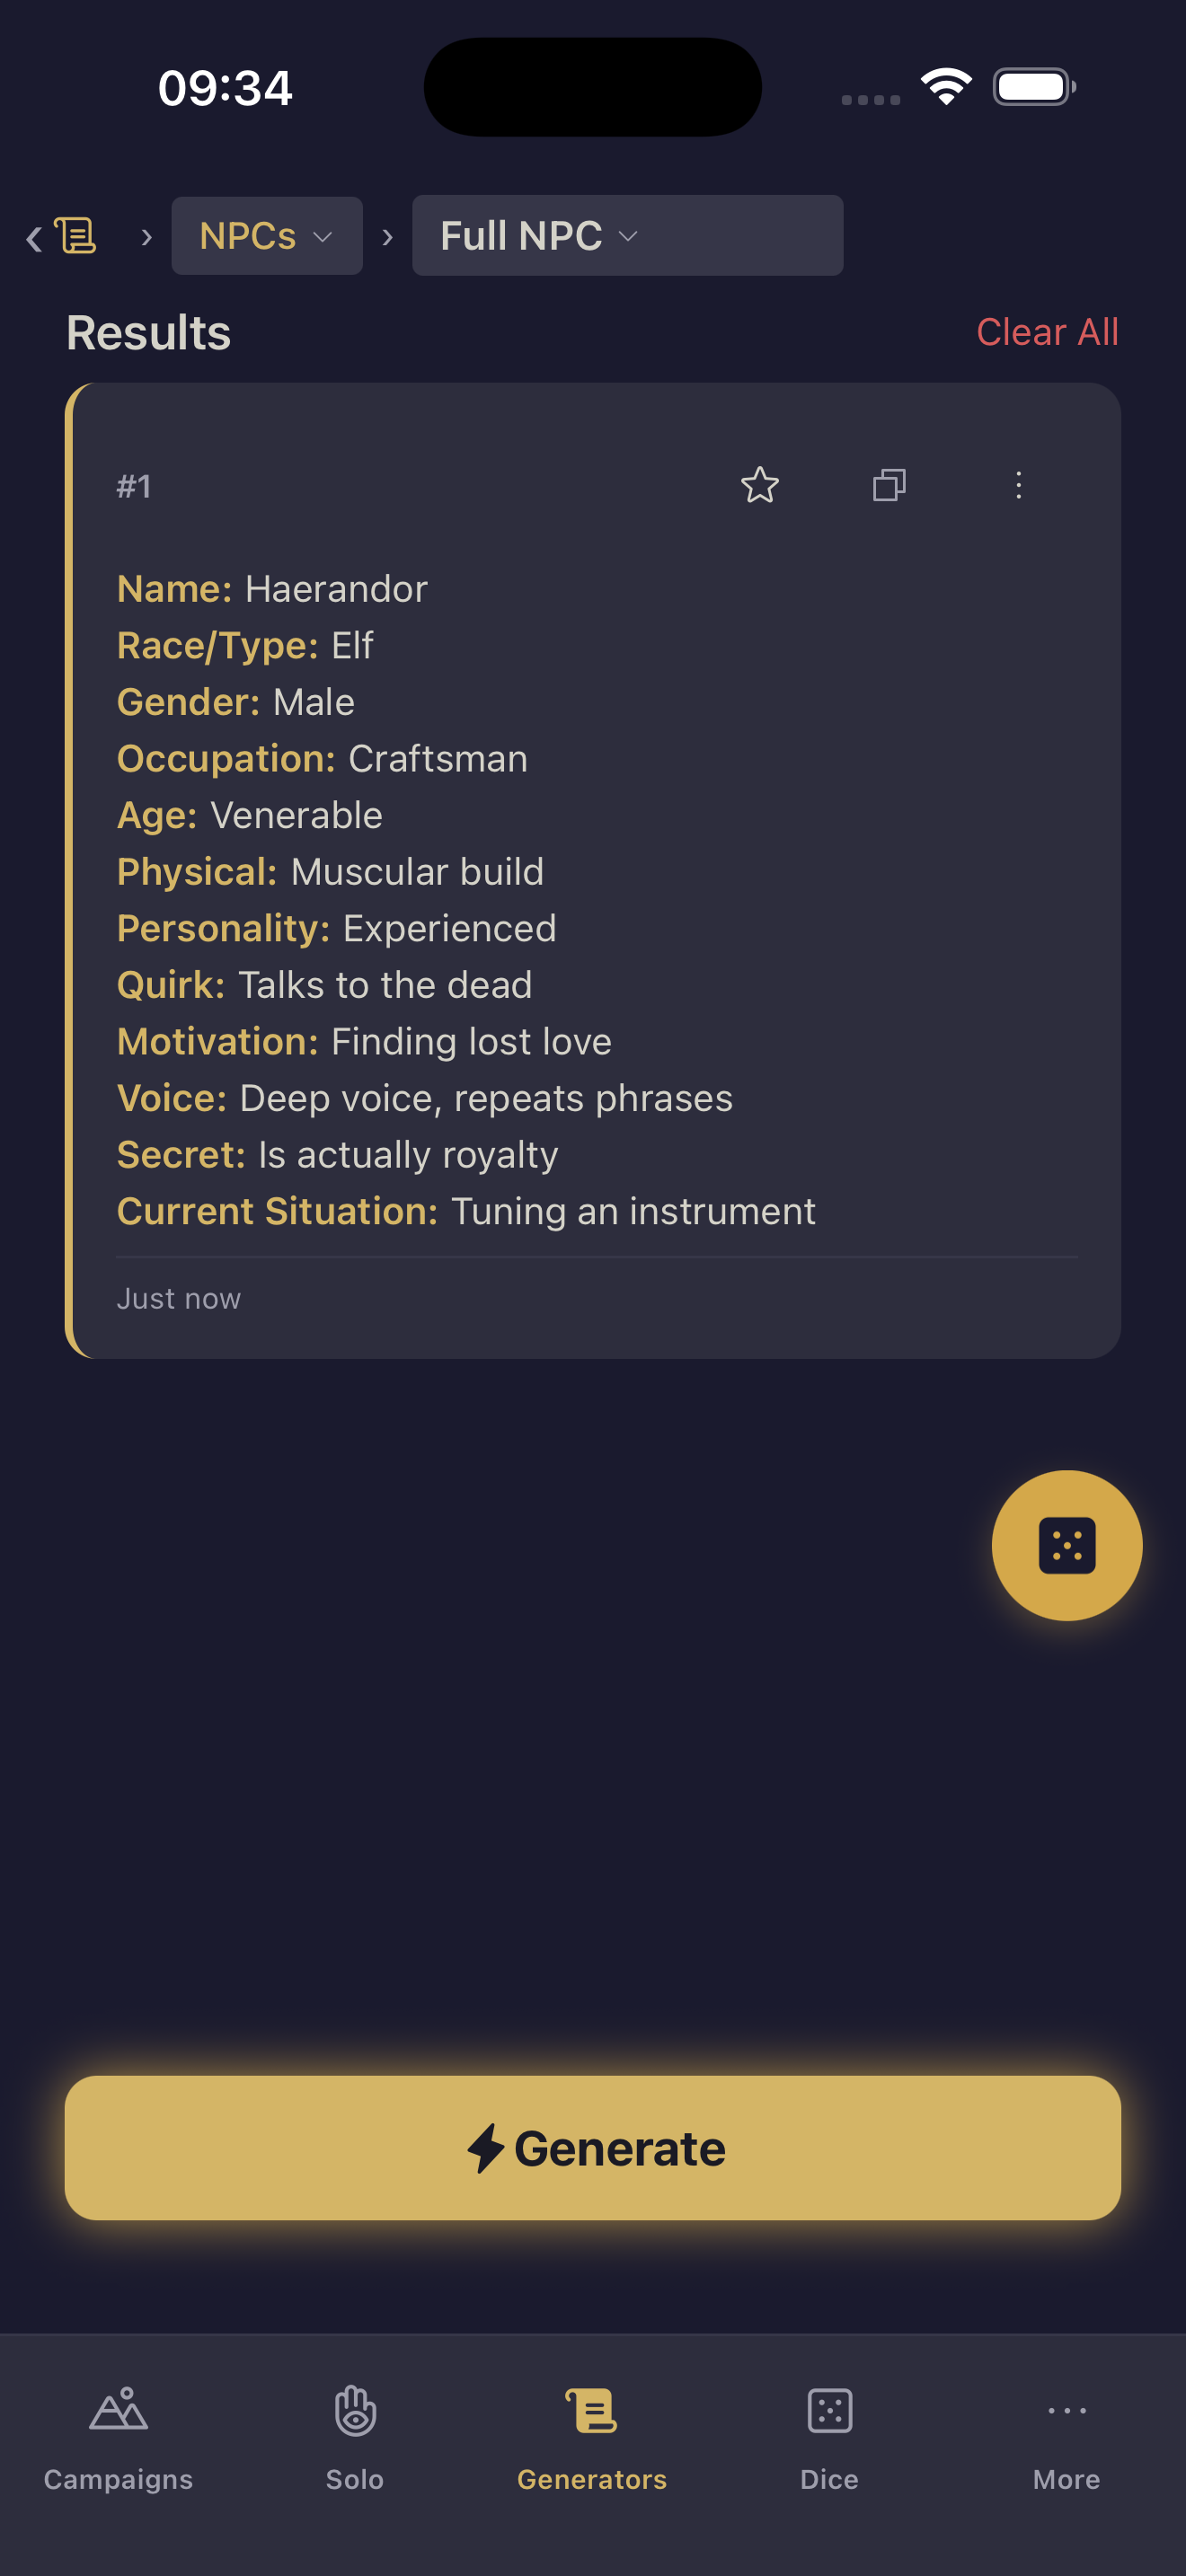Viewport: 1186px width, 2576px height.
Task: Copy the Haerandor NPC result
Action: 889,486
